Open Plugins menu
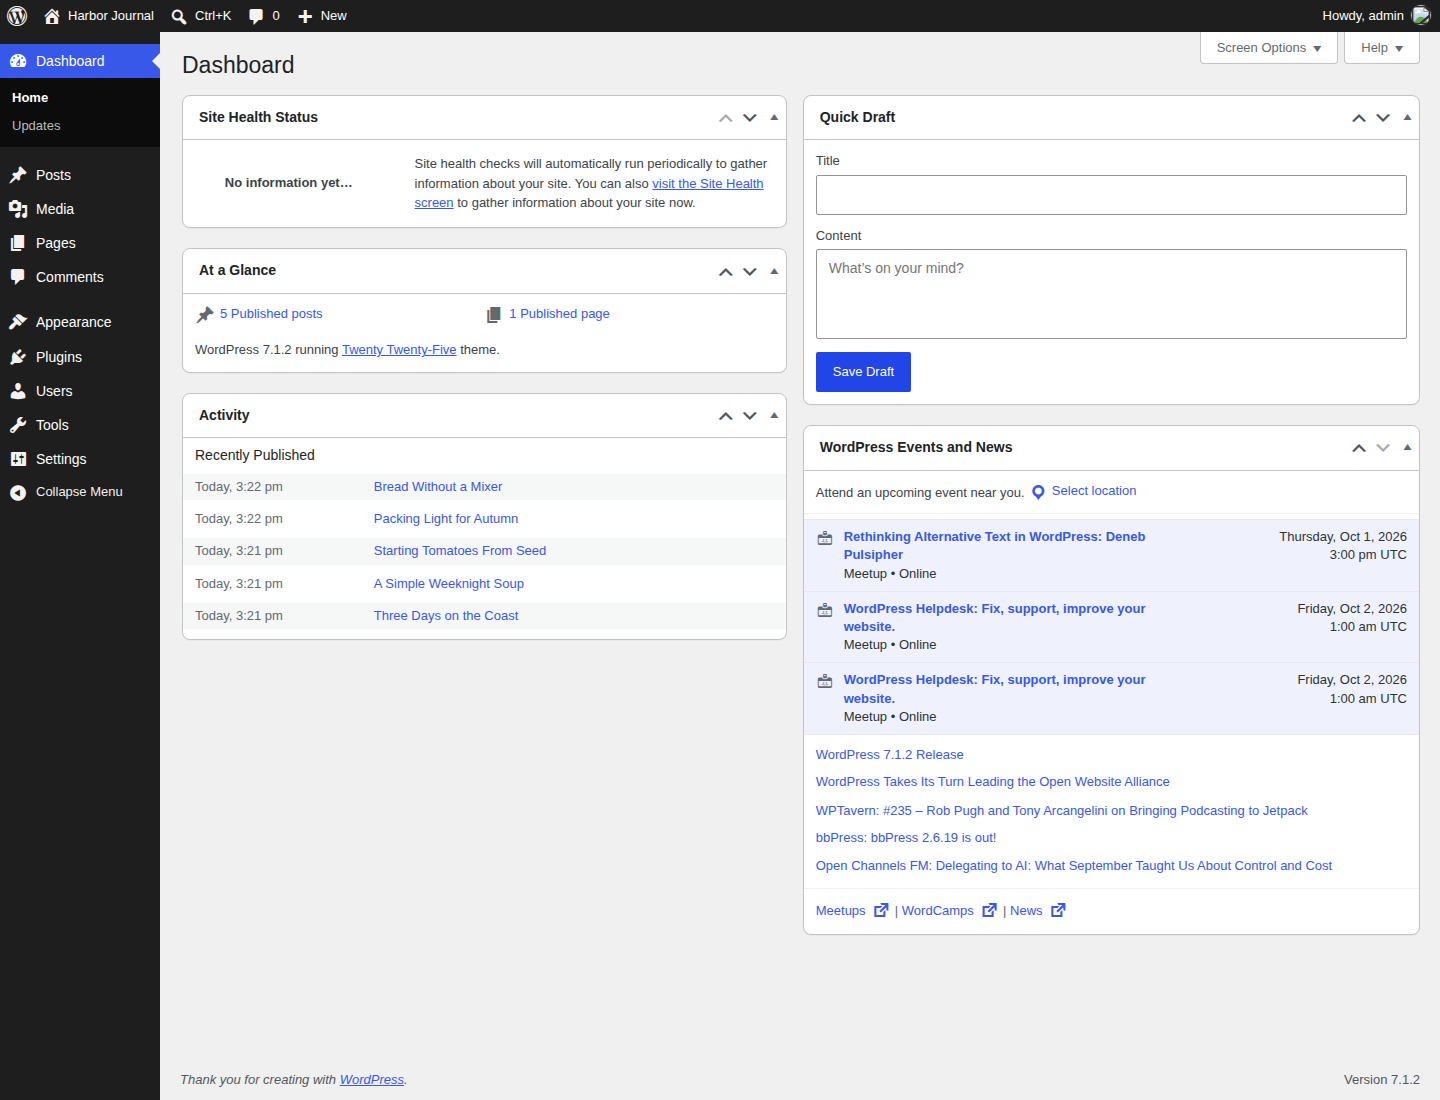The height and width of the screenshot is (1100, 1440). [x=80, y=357]
